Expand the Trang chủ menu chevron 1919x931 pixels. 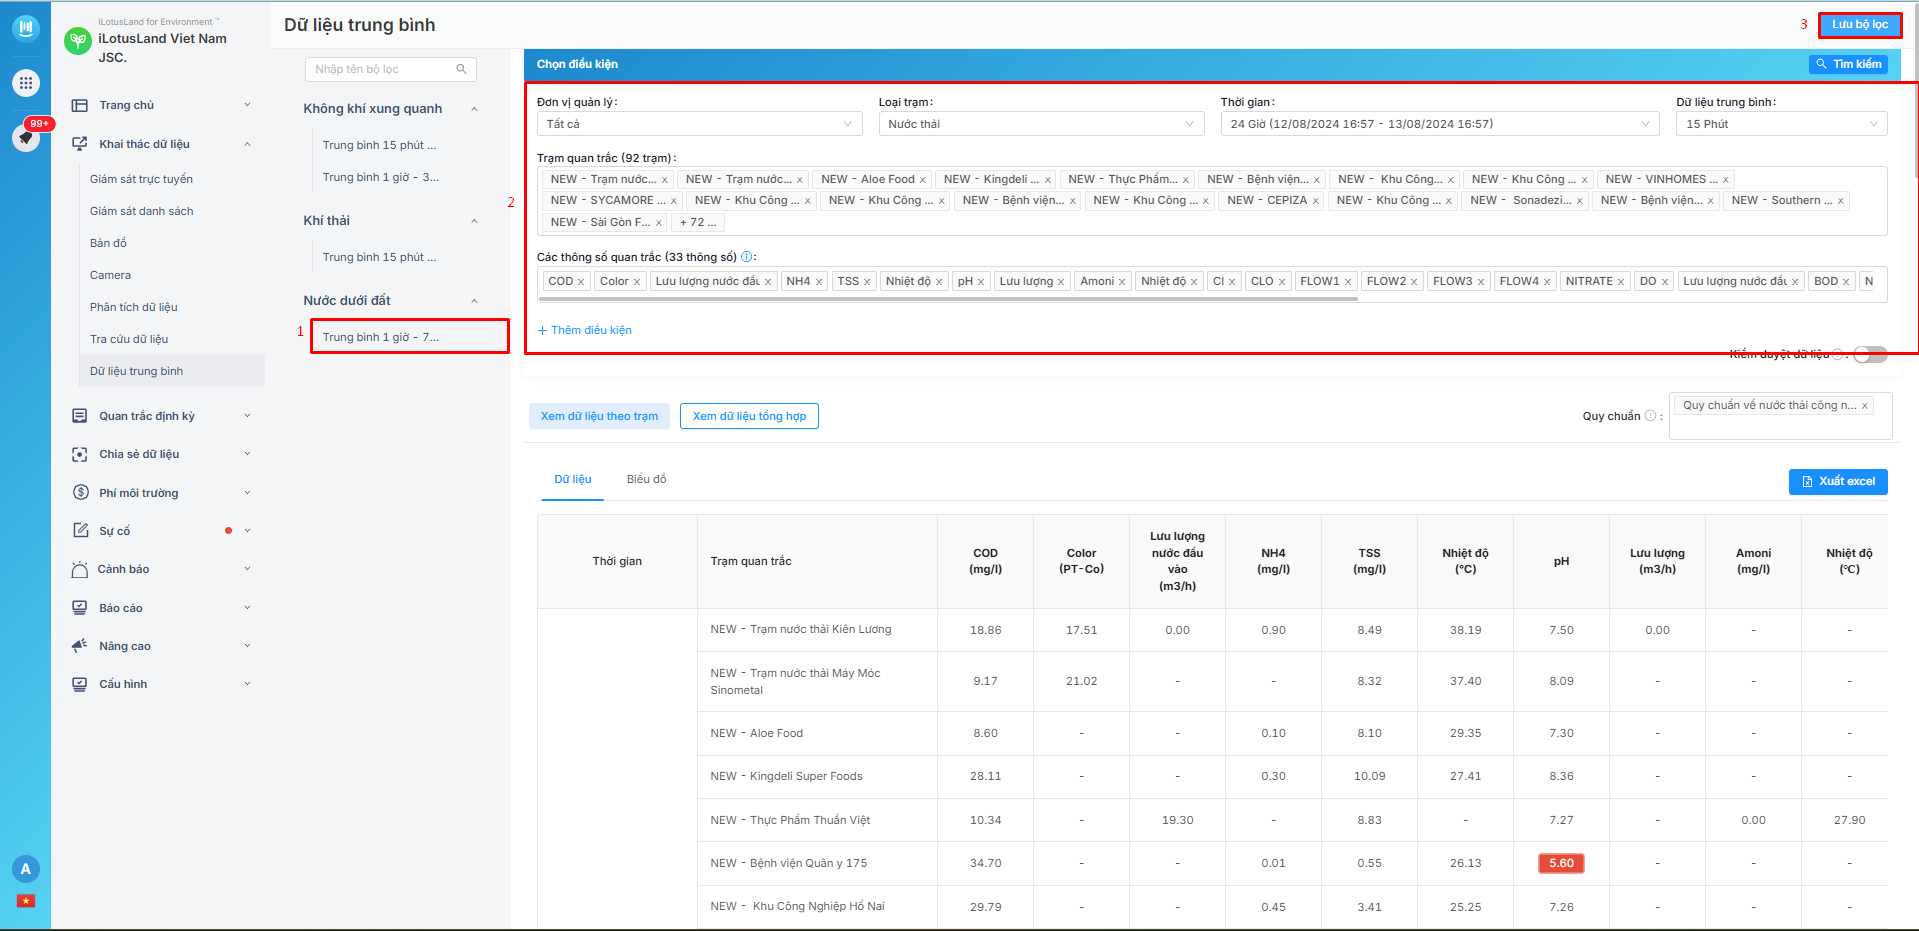coord(247,105)
